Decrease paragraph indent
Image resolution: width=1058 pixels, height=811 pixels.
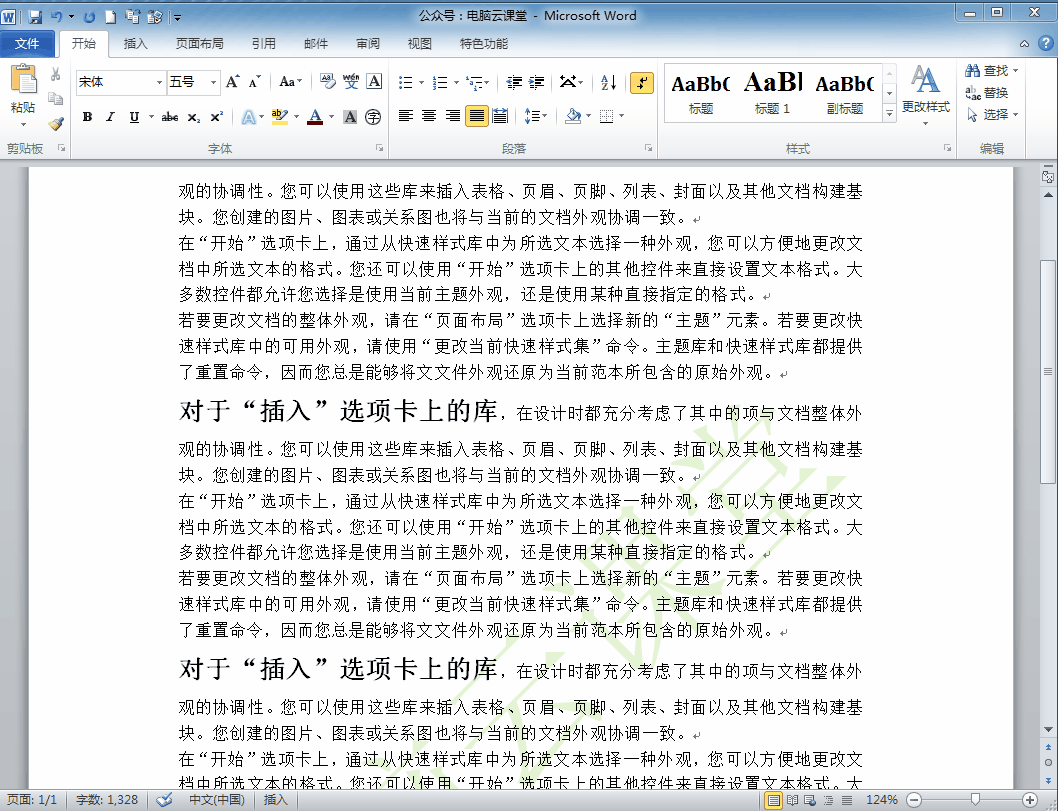[513, 82]
